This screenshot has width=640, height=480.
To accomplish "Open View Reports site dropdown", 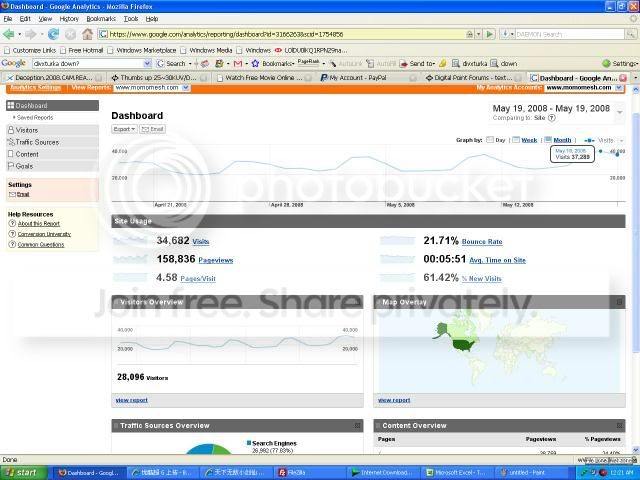I will coord(186,88).
